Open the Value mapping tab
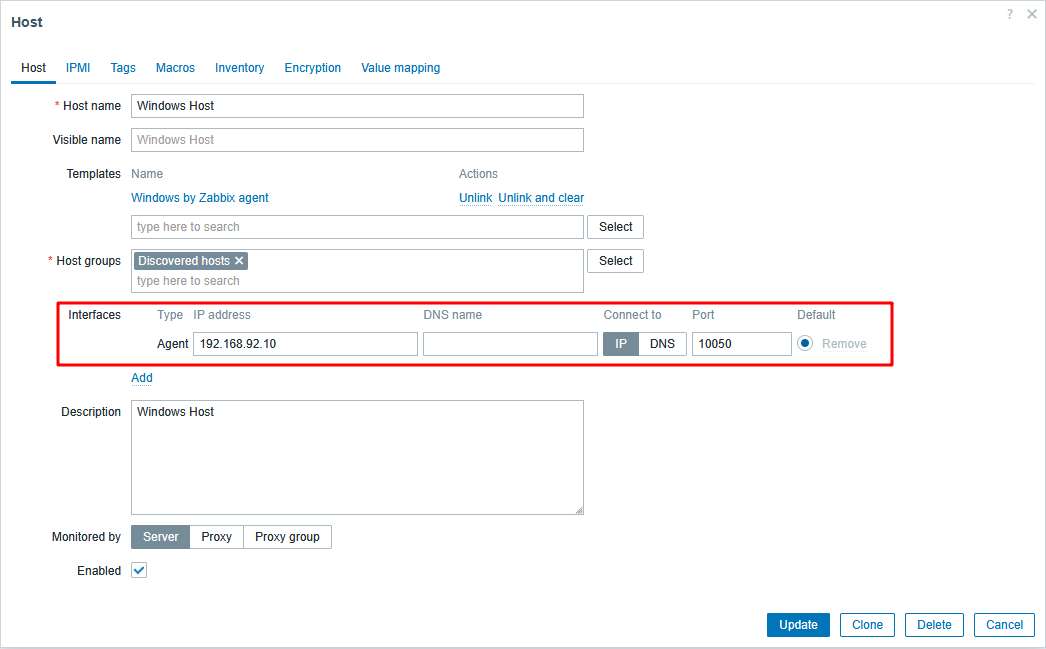Screen dimensions: 1046x649 tap(400, 68)
